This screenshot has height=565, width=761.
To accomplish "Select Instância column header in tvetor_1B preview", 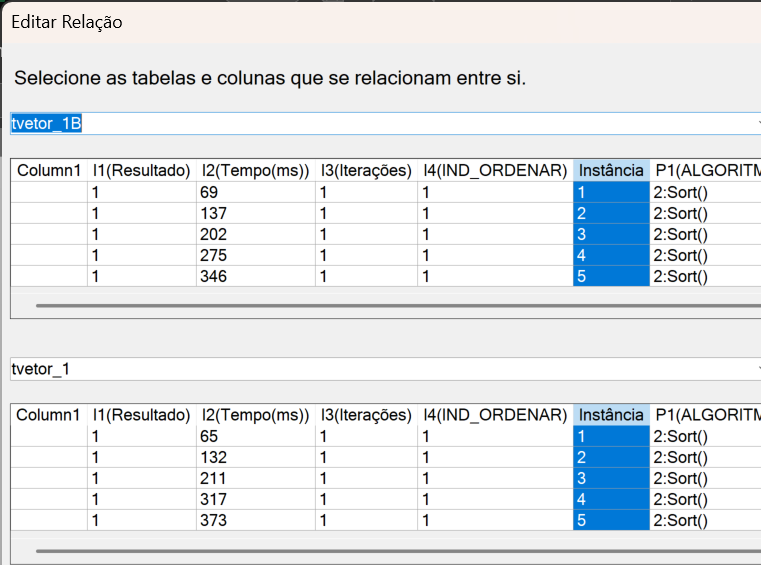I will 611,171.
